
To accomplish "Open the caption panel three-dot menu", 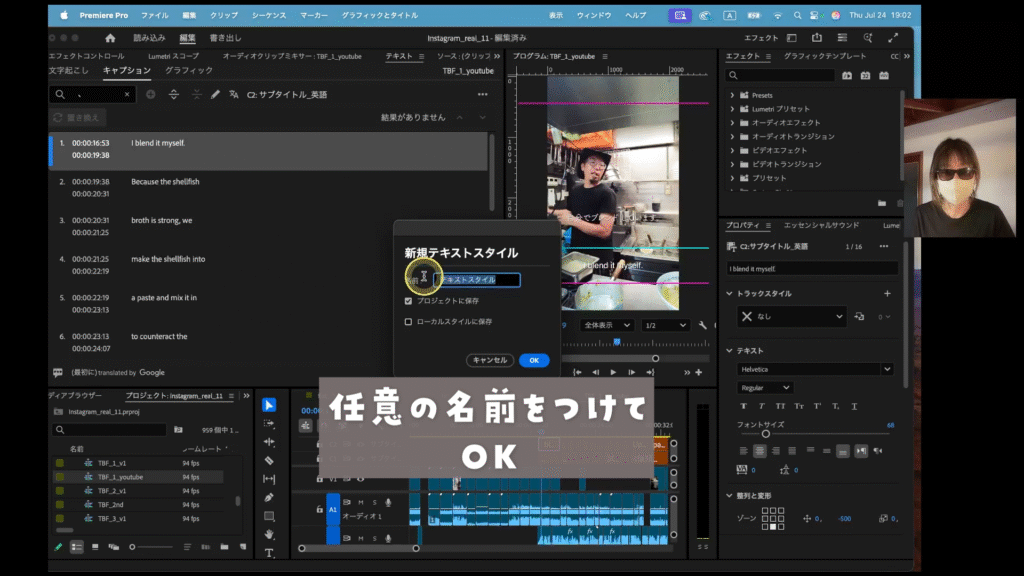I will click(x=483, y=95).
